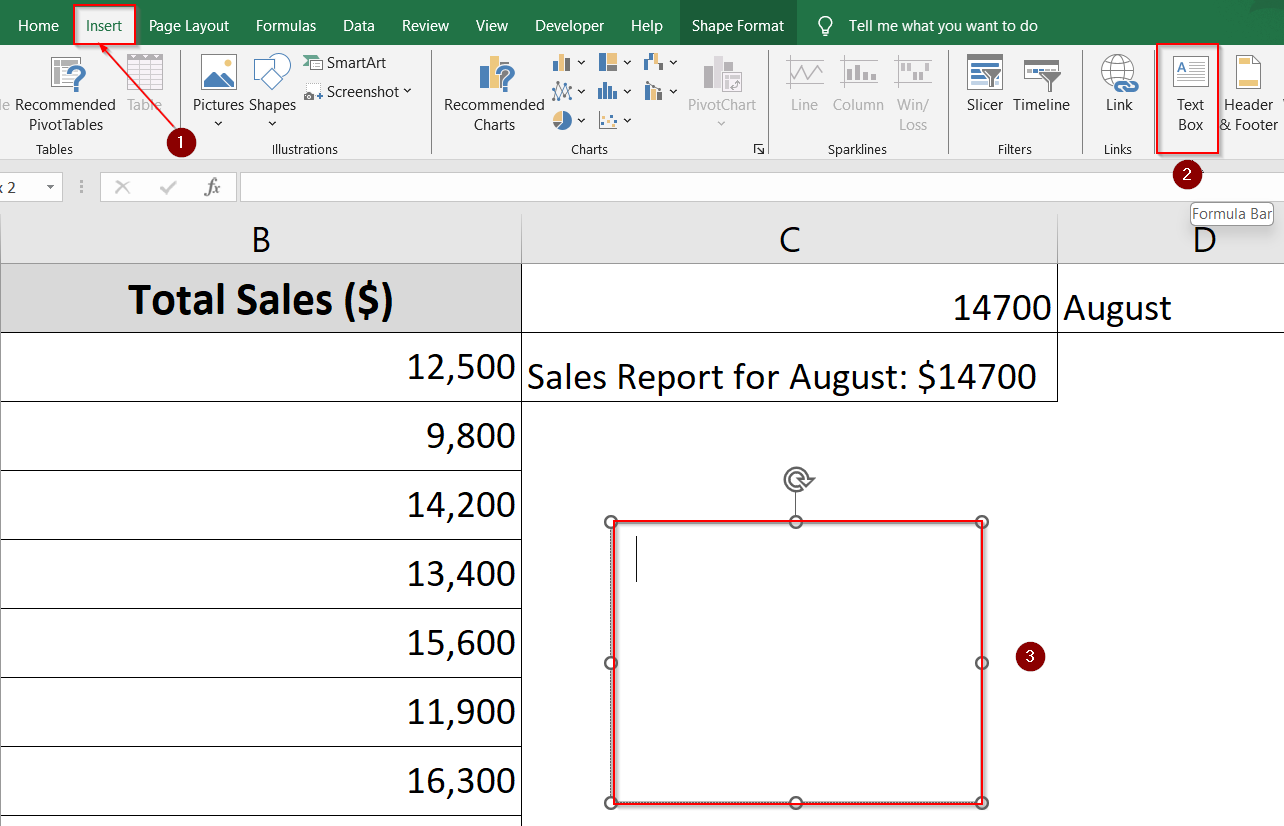Switch to the Home tab
The height and width of the screenshot is (826, 1284).
pos(38,25)
